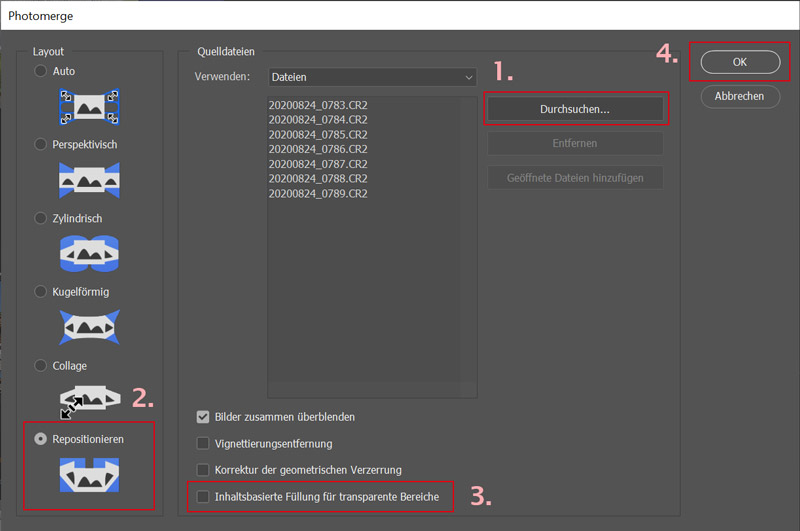Screen dimensions: 800x531
Task: Click the Repositionieren layout preview icon
Action: (89, 475)
